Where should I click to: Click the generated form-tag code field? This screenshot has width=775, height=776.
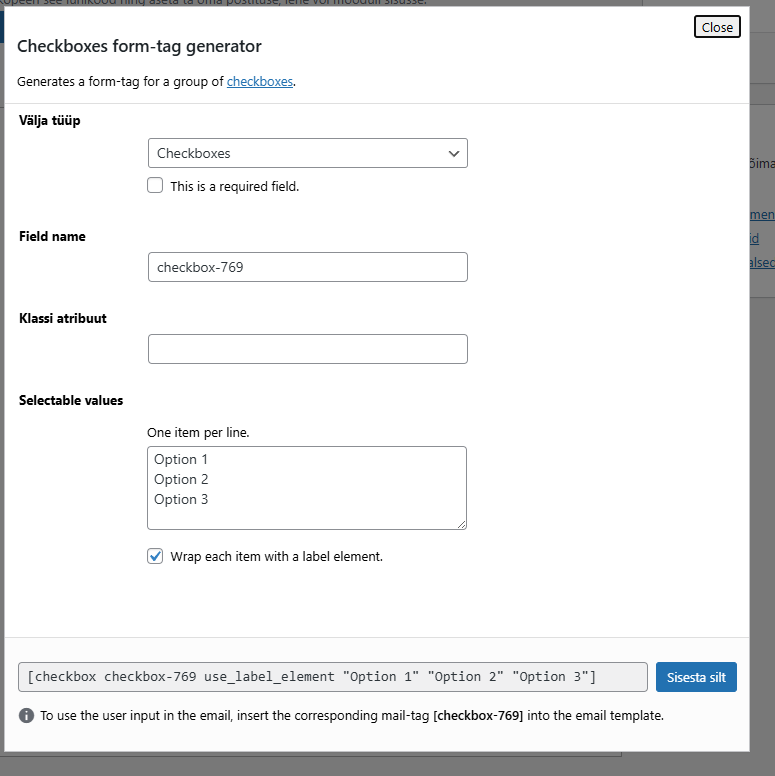point(332,677)
